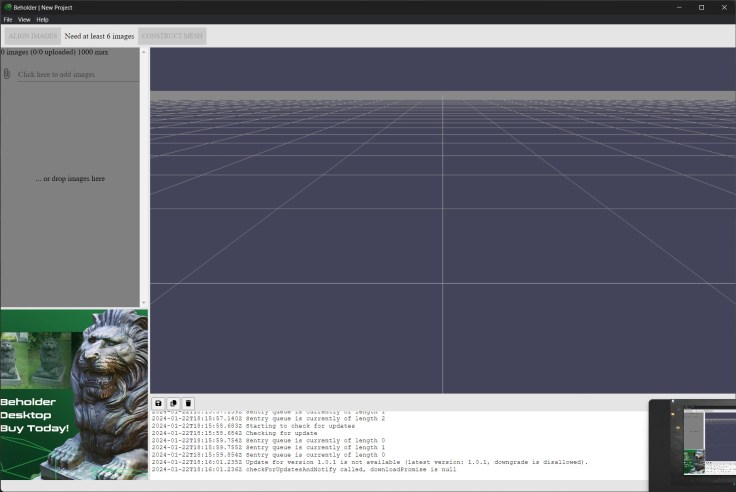Open the Help menu
Viewport: 736px width, 492px height.
click(x=42, y=19)
